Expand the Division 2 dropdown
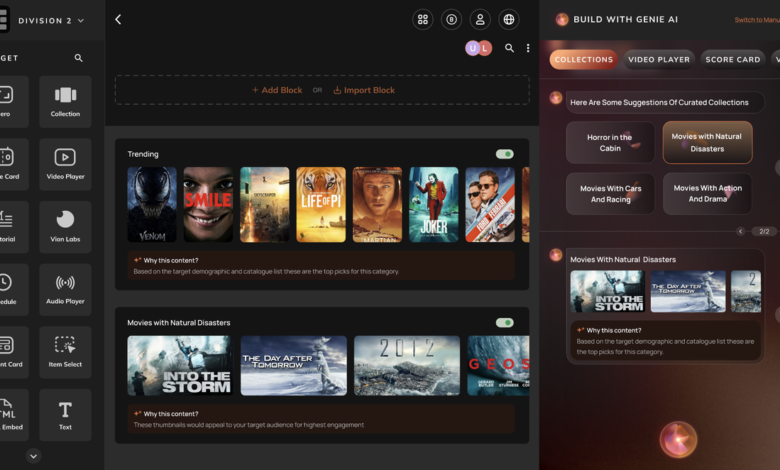The width and height of the screenshot is (780, 470). (51, 21)
